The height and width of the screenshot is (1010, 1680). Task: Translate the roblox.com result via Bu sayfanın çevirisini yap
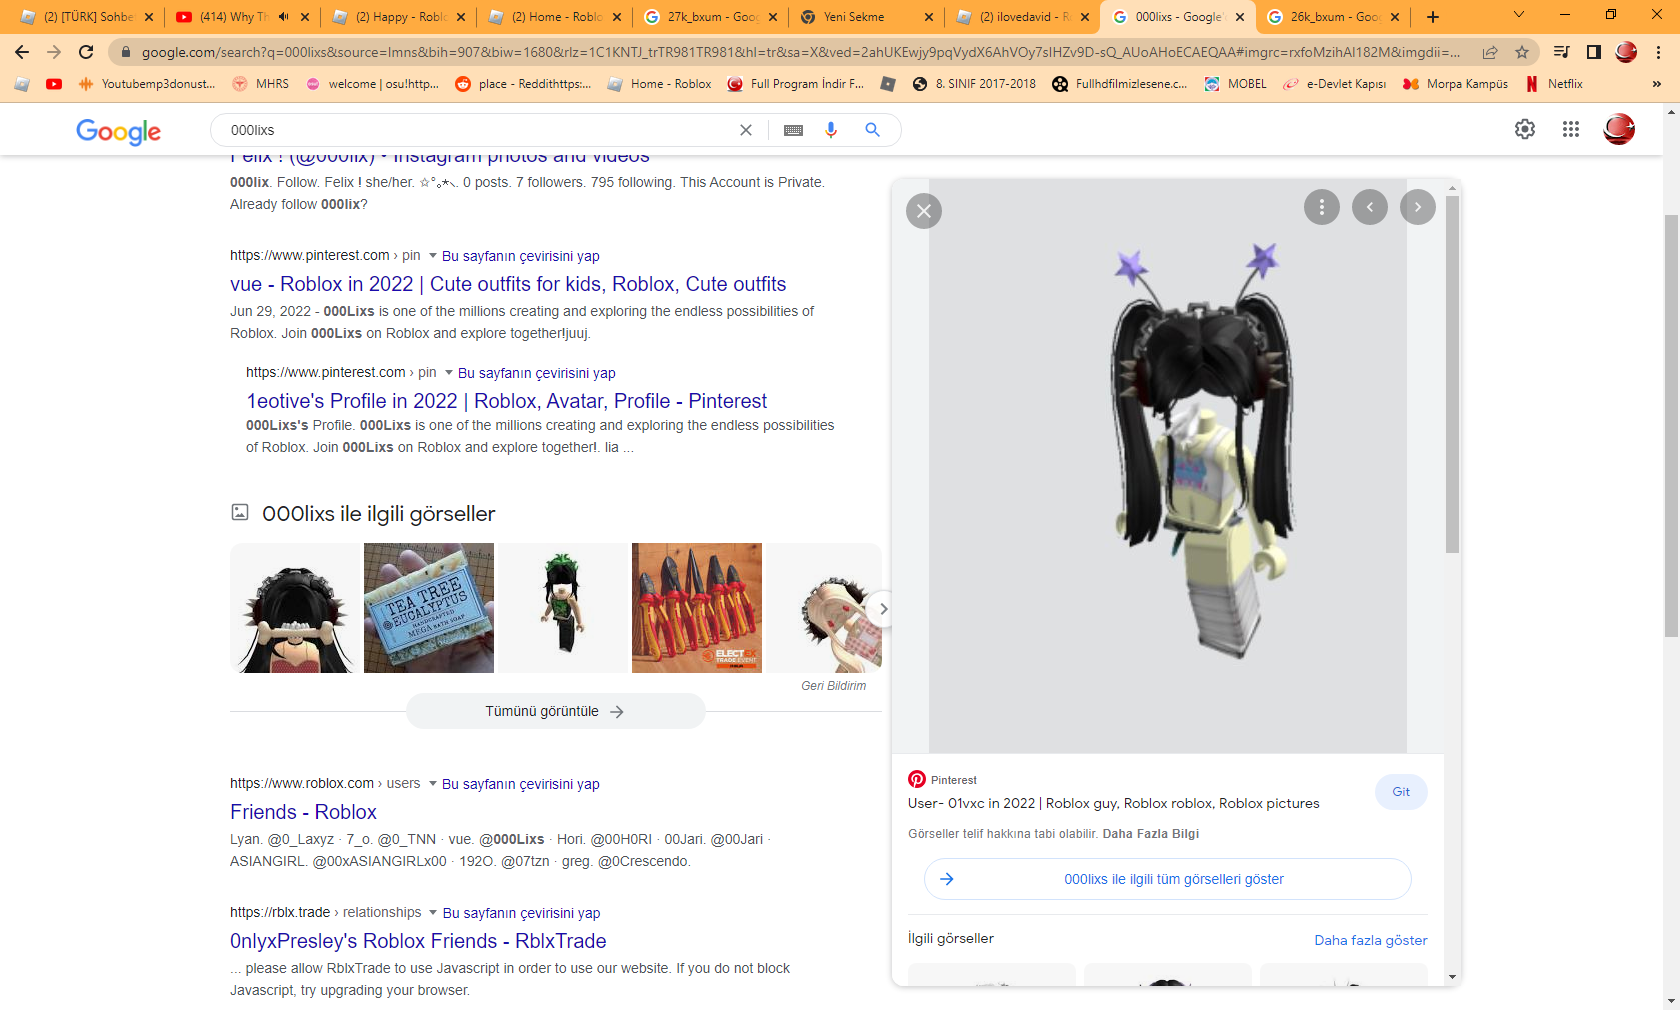coord(521,784)
